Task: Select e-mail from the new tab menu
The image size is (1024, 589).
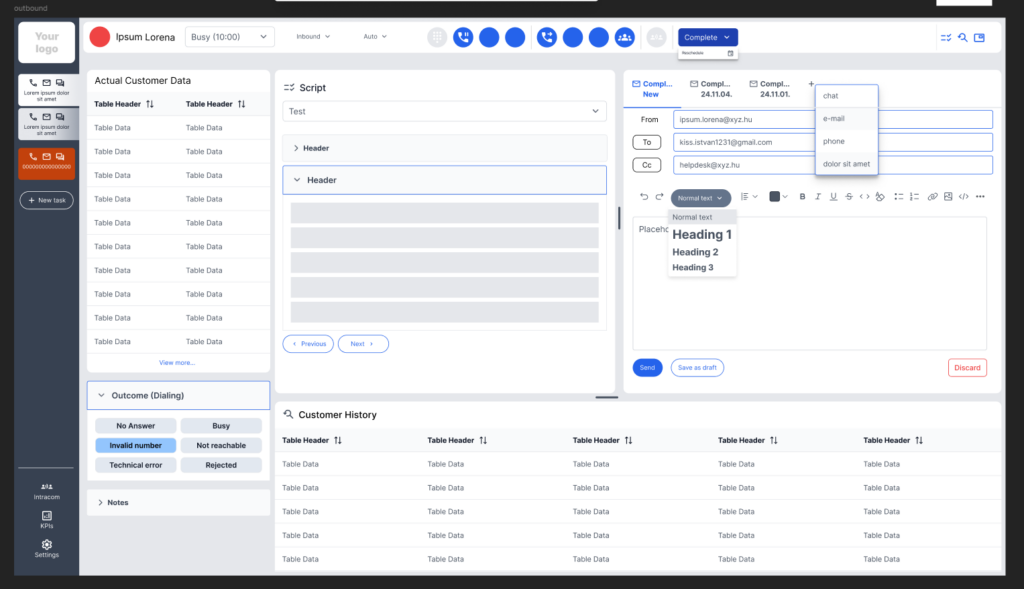Action: pos(846,119)
